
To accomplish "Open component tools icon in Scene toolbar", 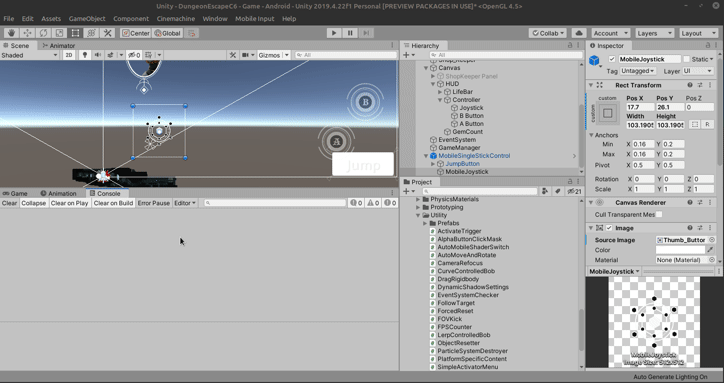I will pyautogui.click(x=233, y=55).
